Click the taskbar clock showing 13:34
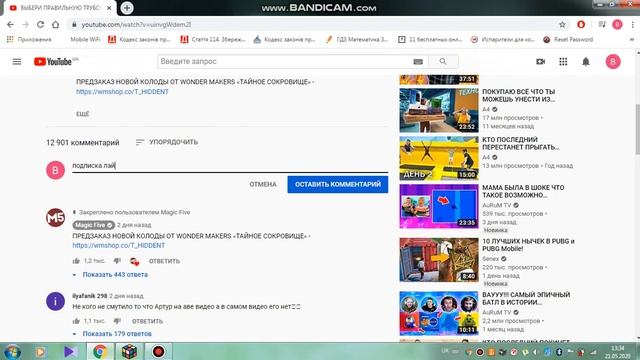Viewport: 640px width, 360px height. point(617,352)
